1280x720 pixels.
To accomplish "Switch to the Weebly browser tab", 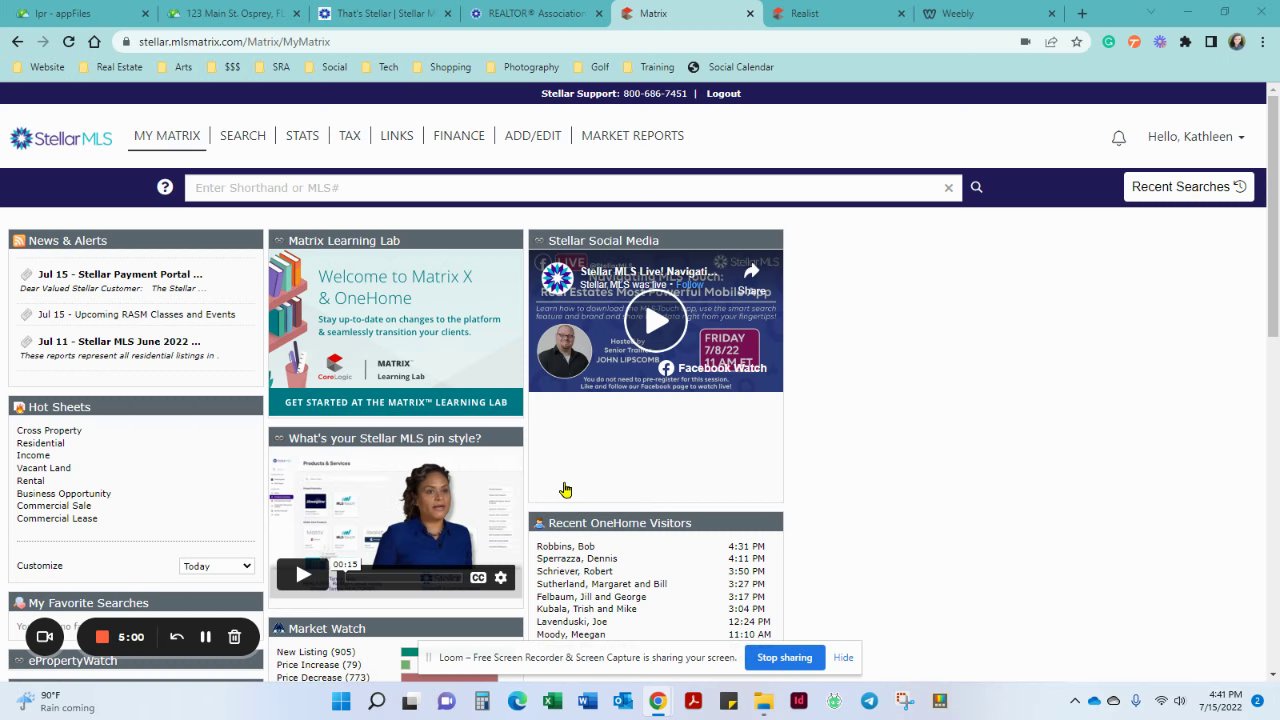I will pos(988,14).
